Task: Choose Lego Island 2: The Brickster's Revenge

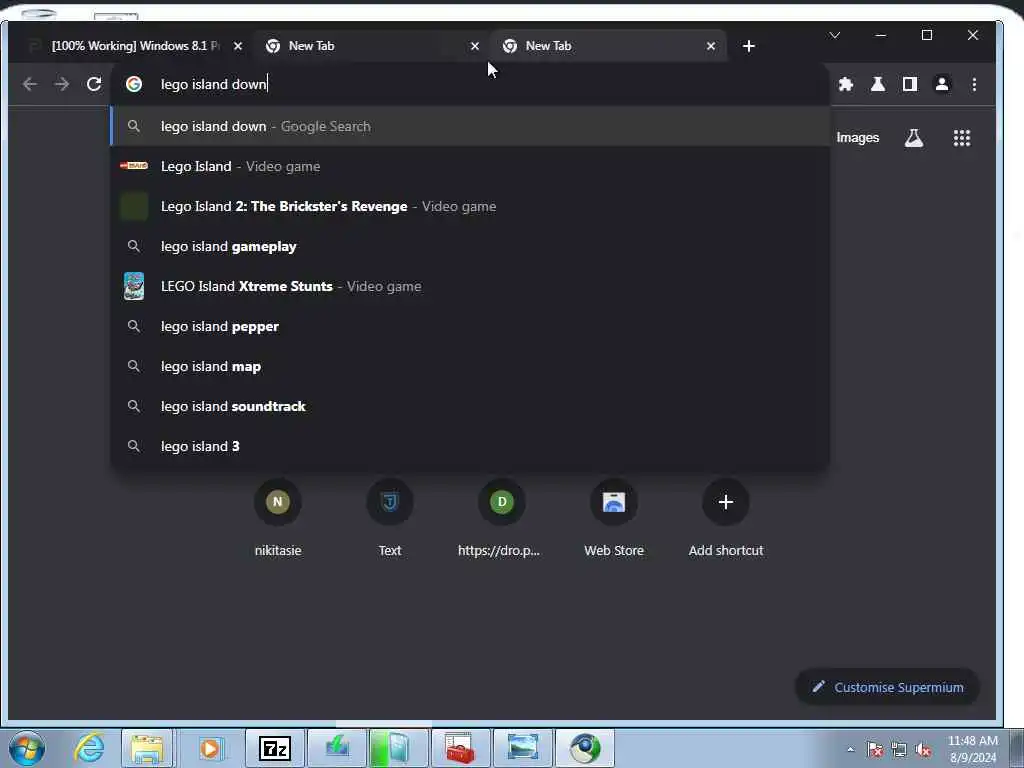Action: pyautogui.click(x=470, y=206)
